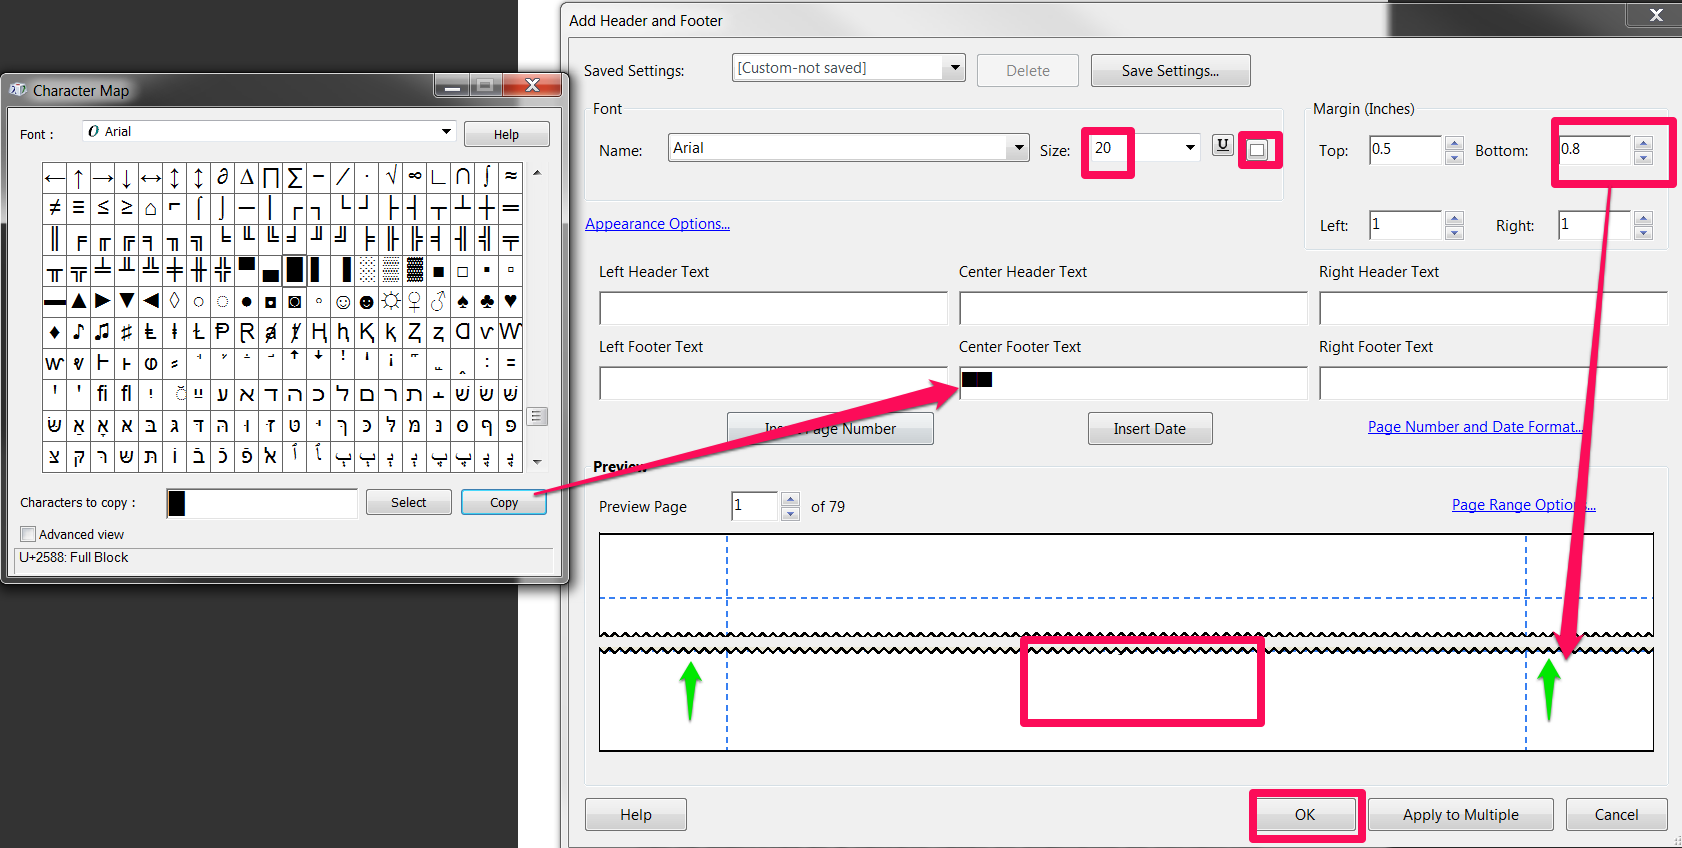Image resolution: width=1682 pixels, height=848 pixels.
Task: Select the Full Block character in grid
Action: pos(294,270)
